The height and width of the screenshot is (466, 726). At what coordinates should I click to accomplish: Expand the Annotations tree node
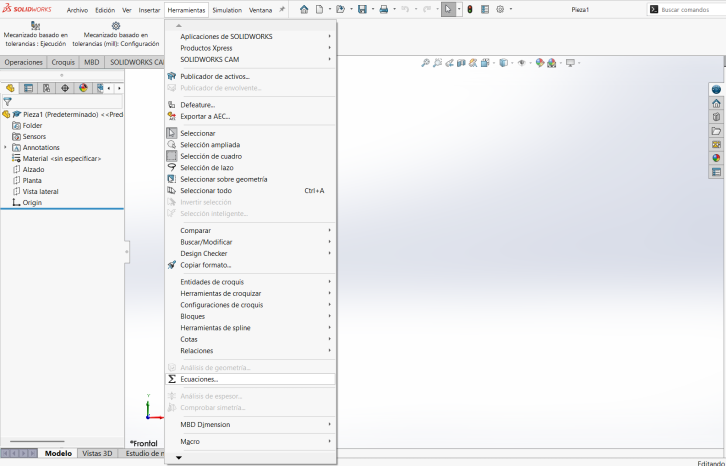tap(6, 147)
